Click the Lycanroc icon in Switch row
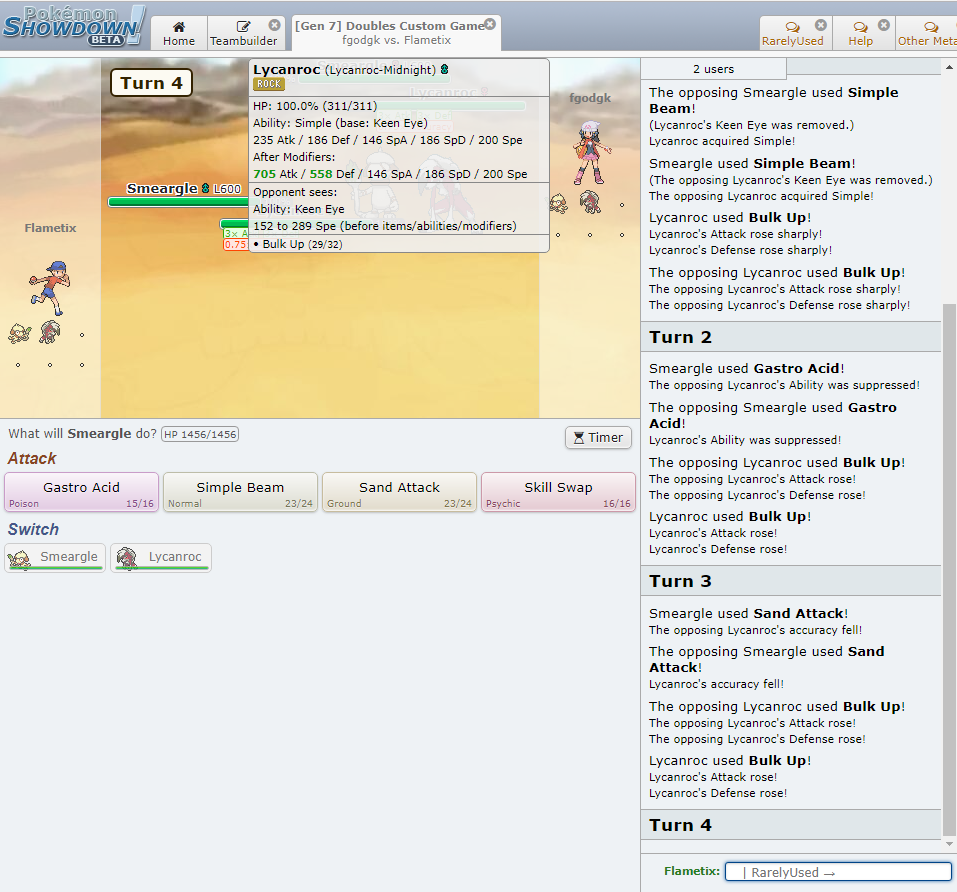The image size is (957, 892). (x=127, y=558)
